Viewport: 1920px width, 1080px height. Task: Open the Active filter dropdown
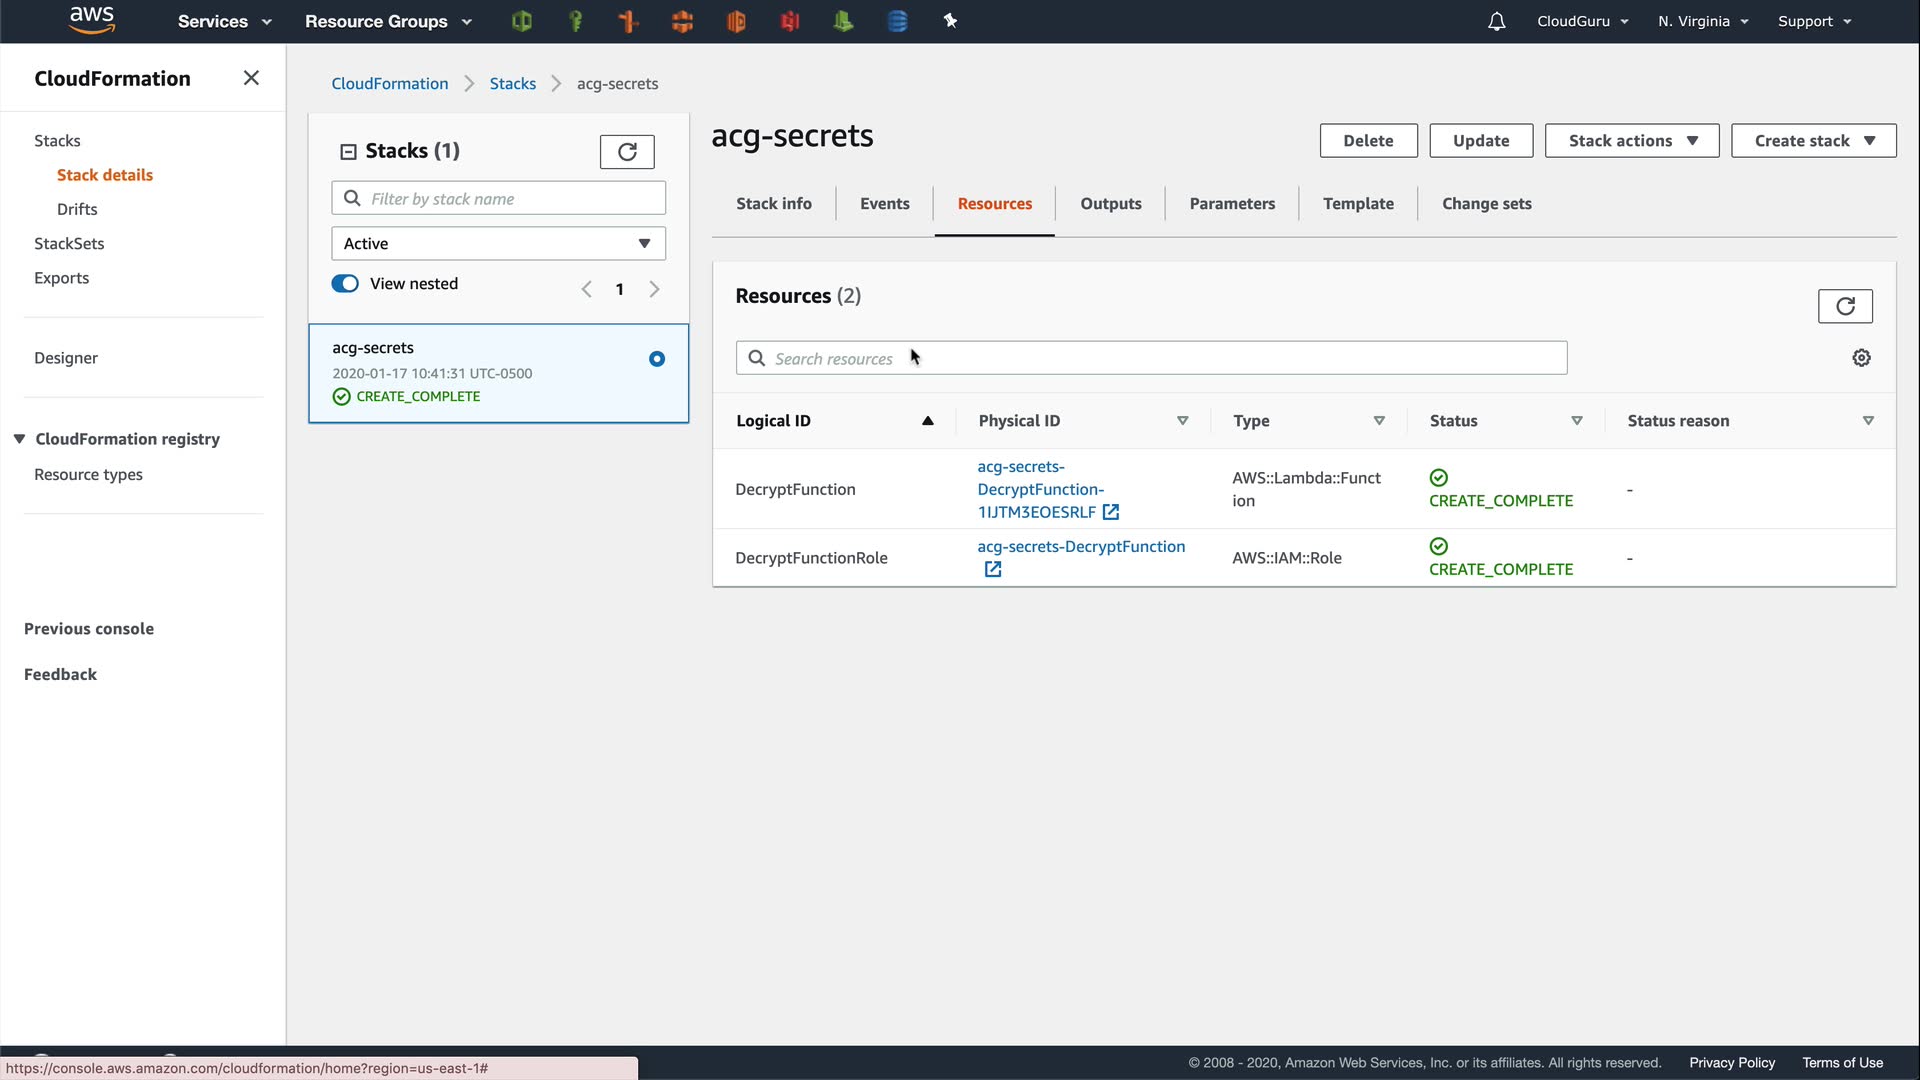tap(498, 244)
